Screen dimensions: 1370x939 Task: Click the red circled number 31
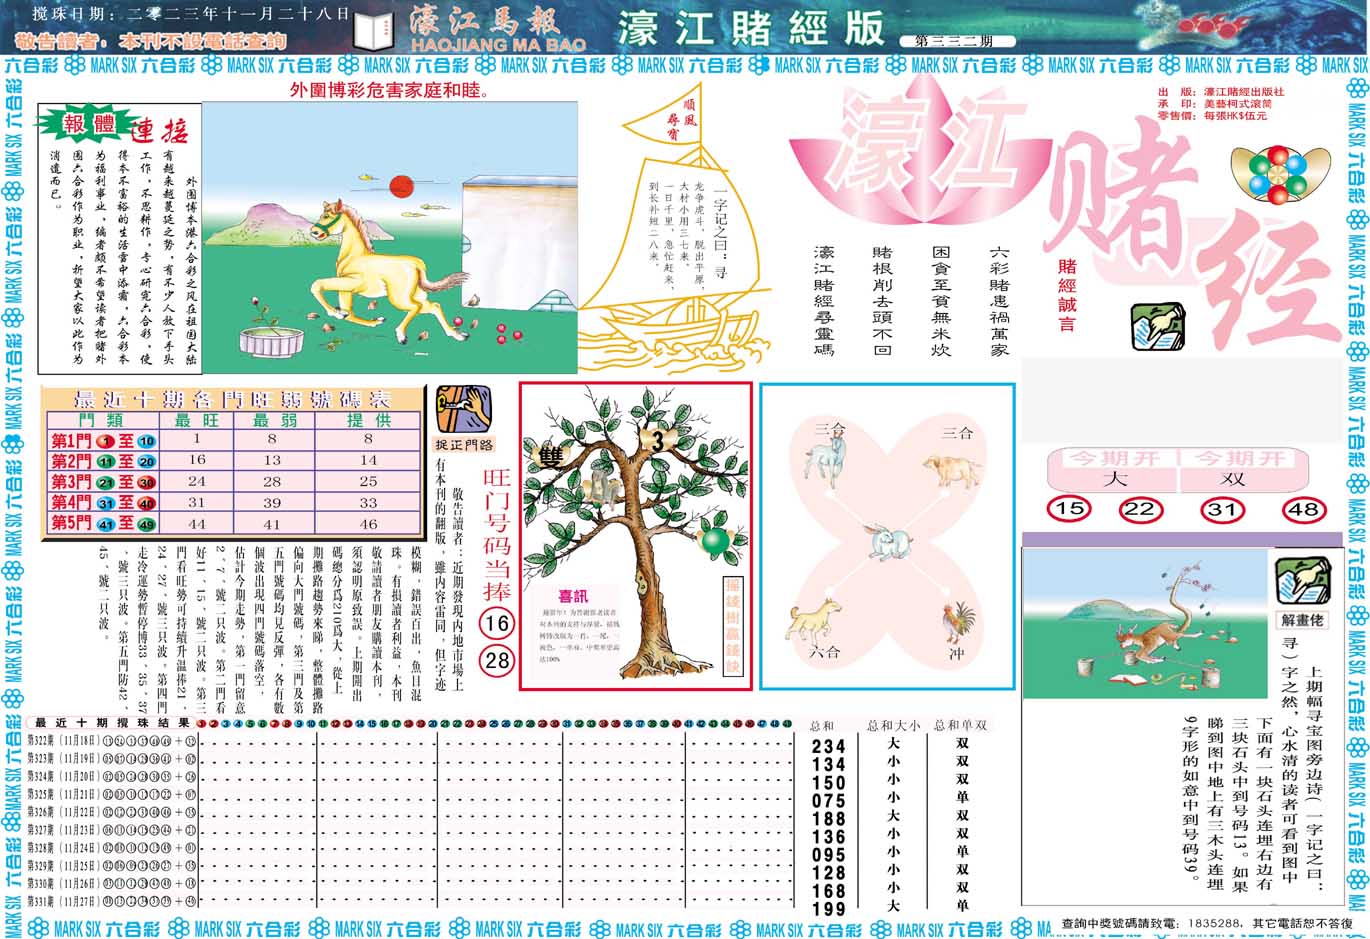1222,509
